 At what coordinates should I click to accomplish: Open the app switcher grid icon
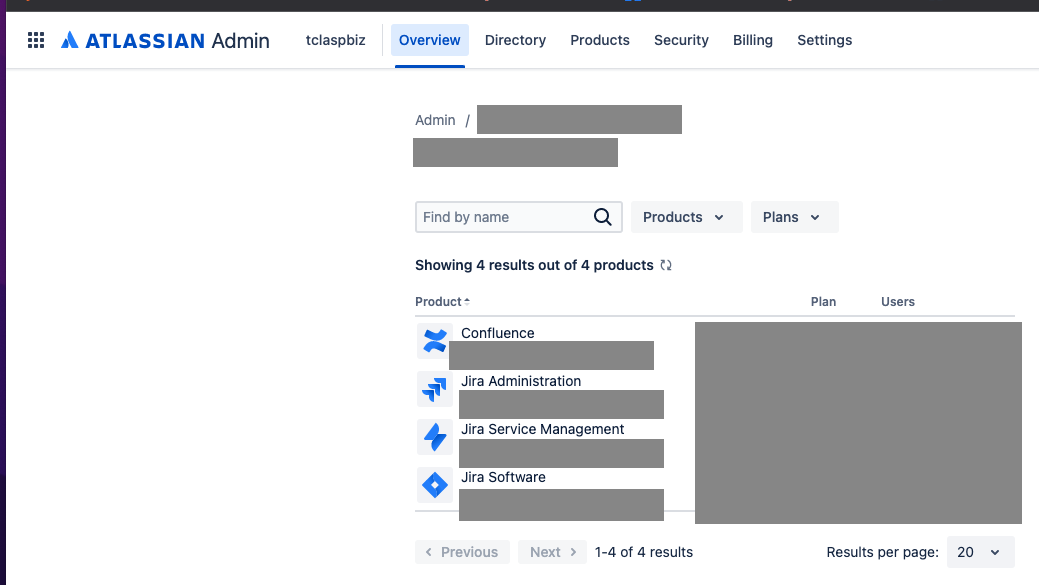point(36,40)
